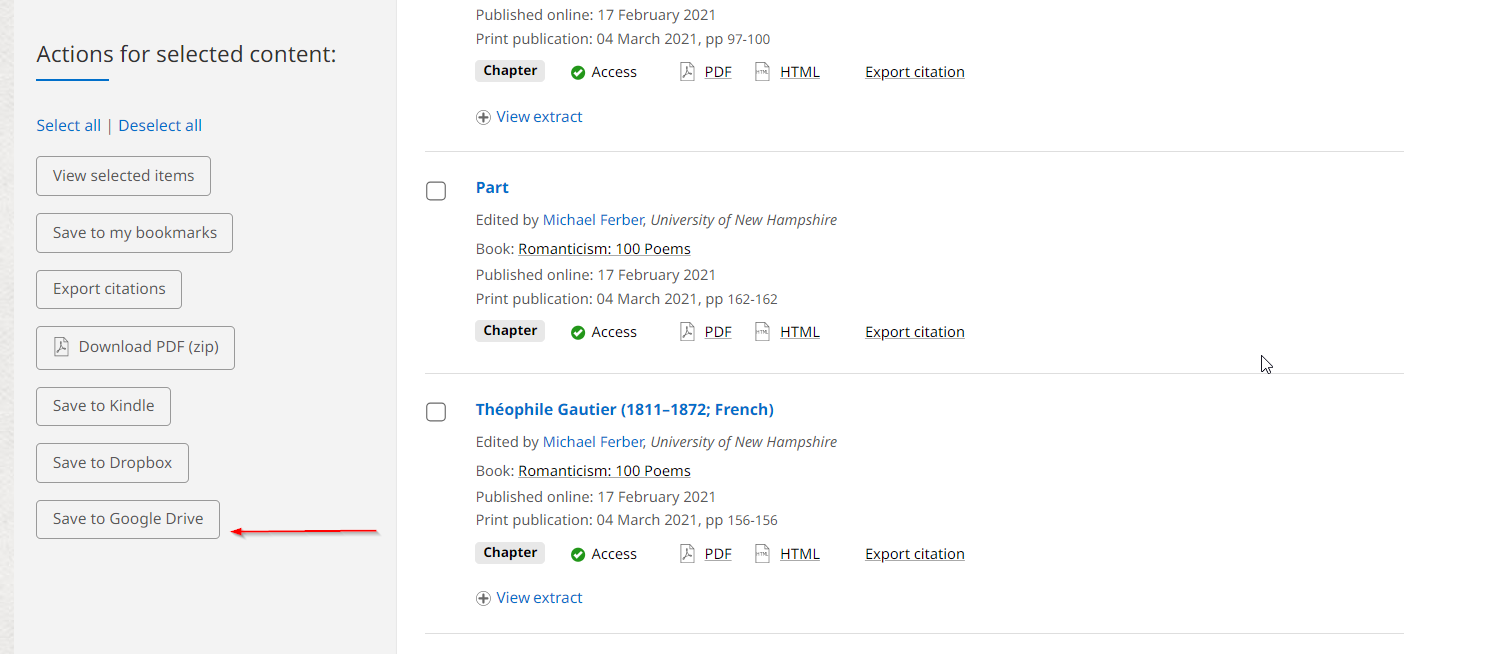The height and width of the screenshot is (654, 1494).
Task: Click the plus icon beside the bottom View extract
Action: [483, 598]
